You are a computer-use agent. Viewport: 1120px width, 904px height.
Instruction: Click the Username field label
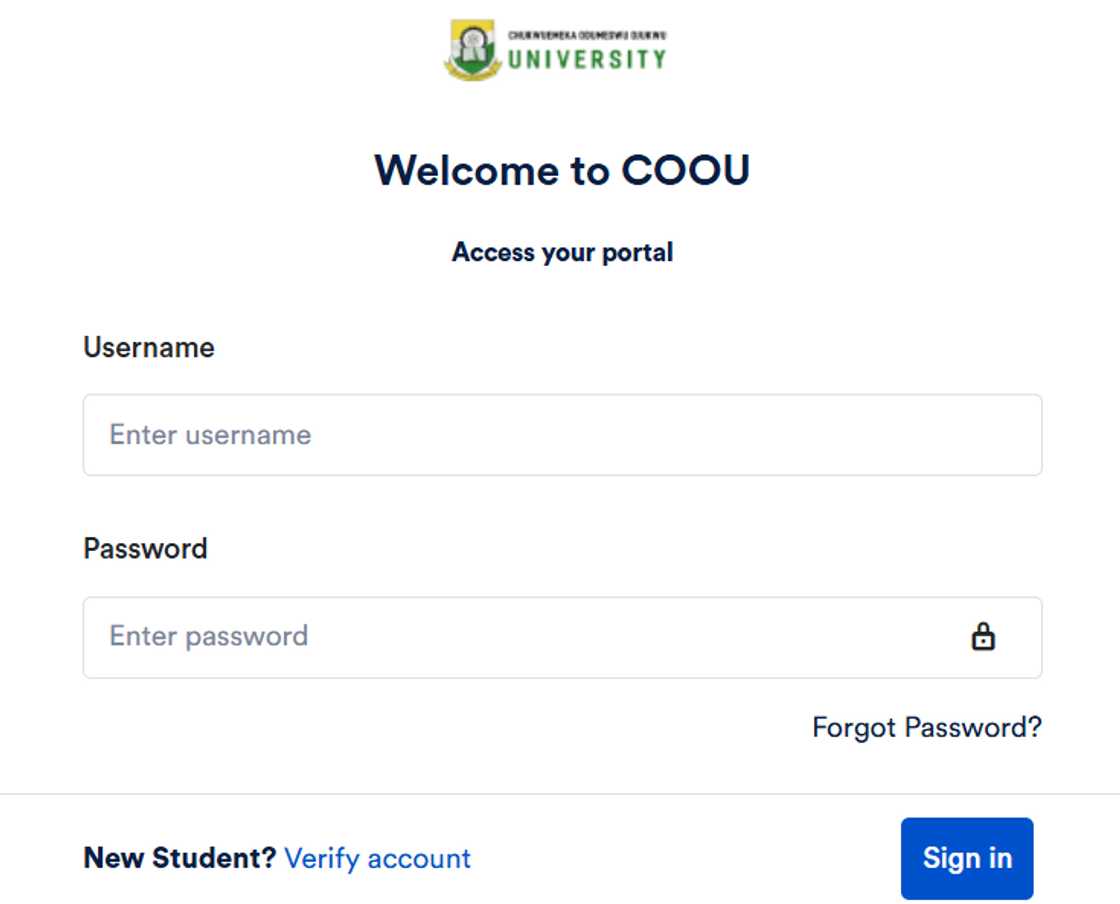coord(149,347)
